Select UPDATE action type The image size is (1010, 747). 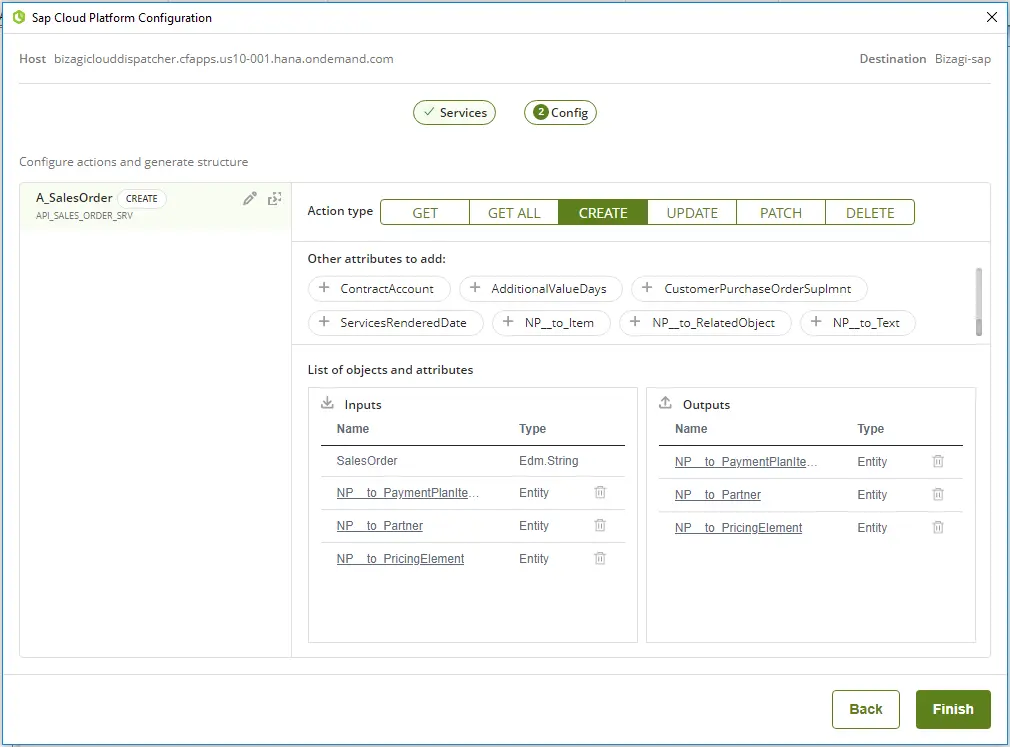click(692, 213)
